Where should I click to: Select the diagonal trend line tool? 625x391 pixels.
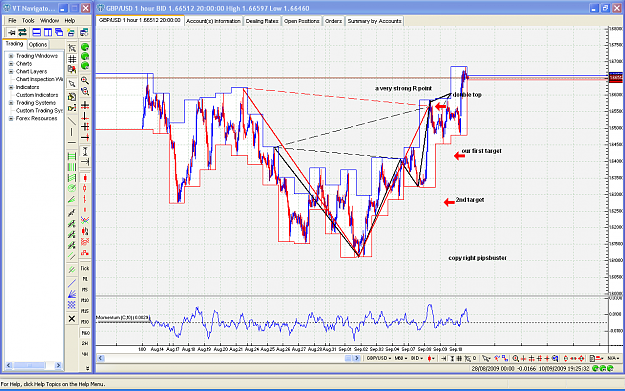(x=72, y=120)
